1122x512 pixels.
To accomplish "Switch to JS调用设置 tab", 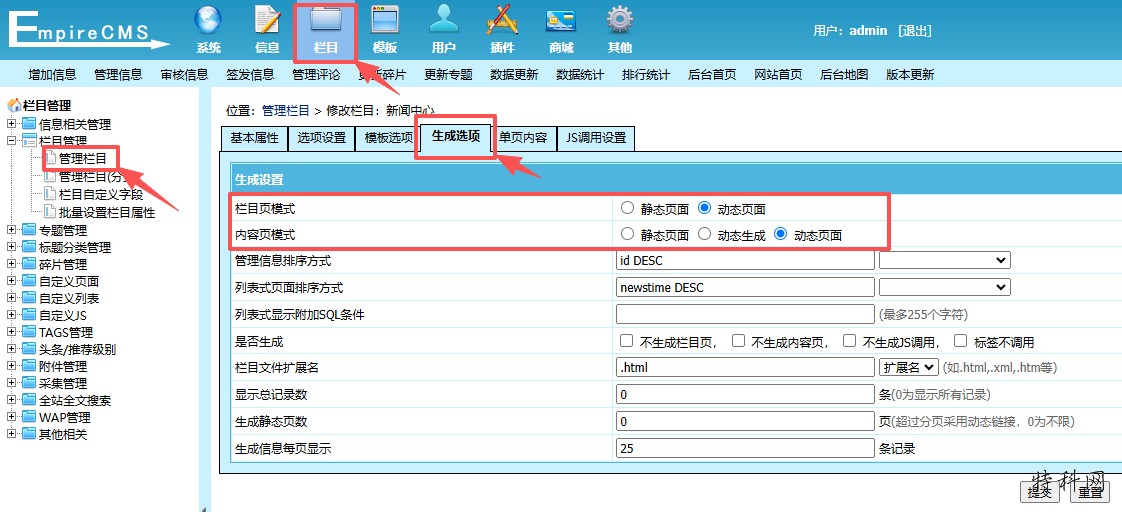I will (596, 138).
